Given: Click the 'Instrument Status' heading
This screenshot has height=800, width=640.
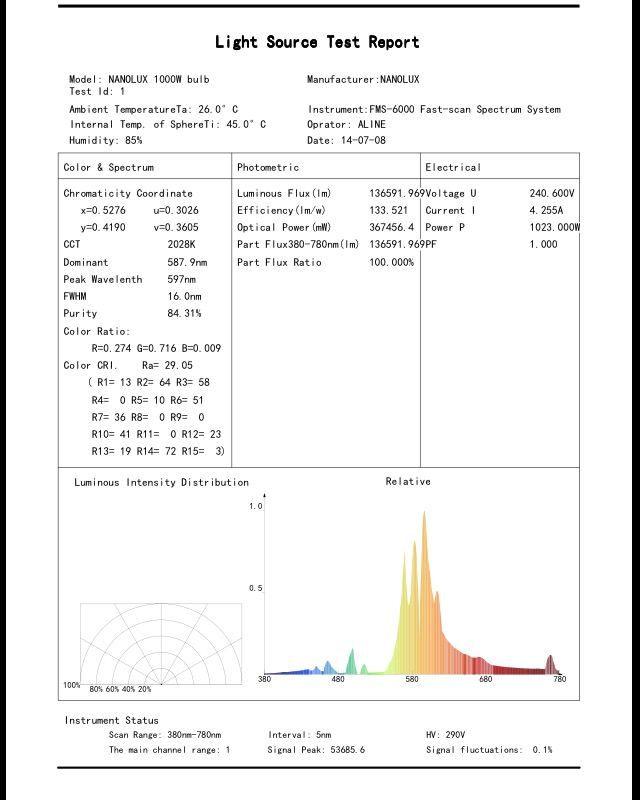Looking at the screenshot, I should (111, 720).
